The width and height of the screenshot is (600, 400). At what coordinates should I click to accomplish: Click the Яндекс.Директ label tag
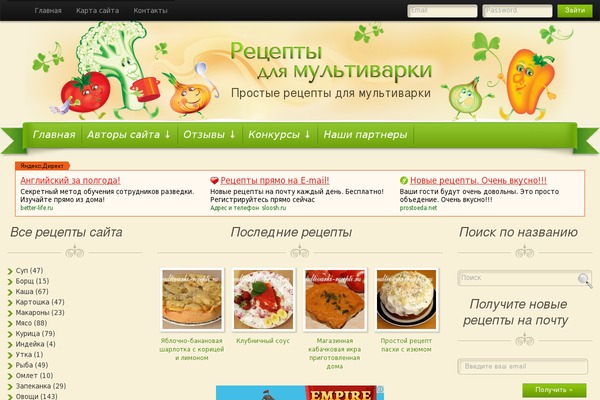(x=42, y=166)
